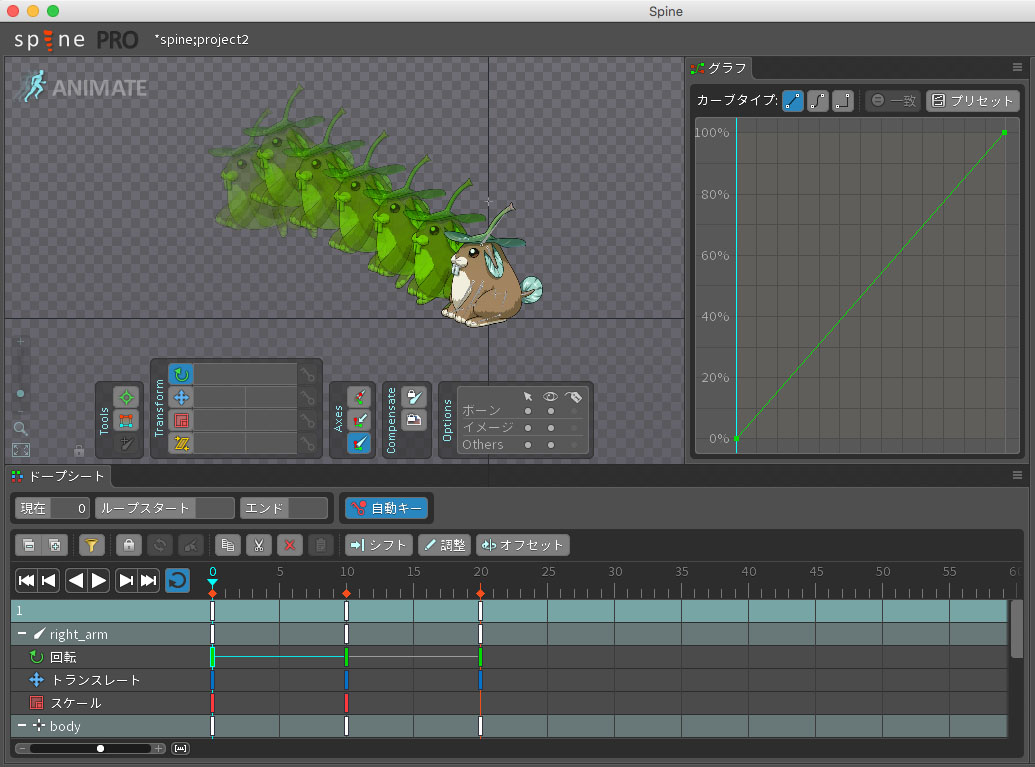Click the fit-to-view viewport icon
This screenshot has height=767, width=1035.
point(20,450)
